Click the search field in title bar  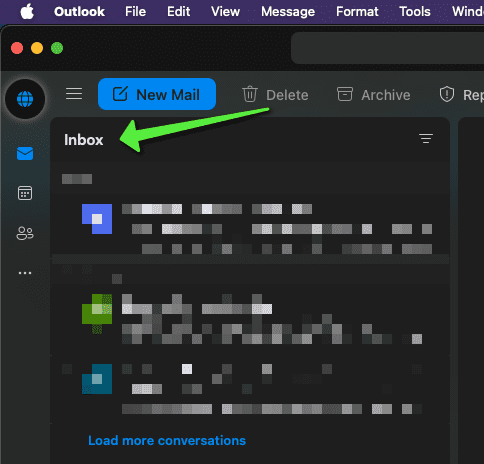coord(387,48)
